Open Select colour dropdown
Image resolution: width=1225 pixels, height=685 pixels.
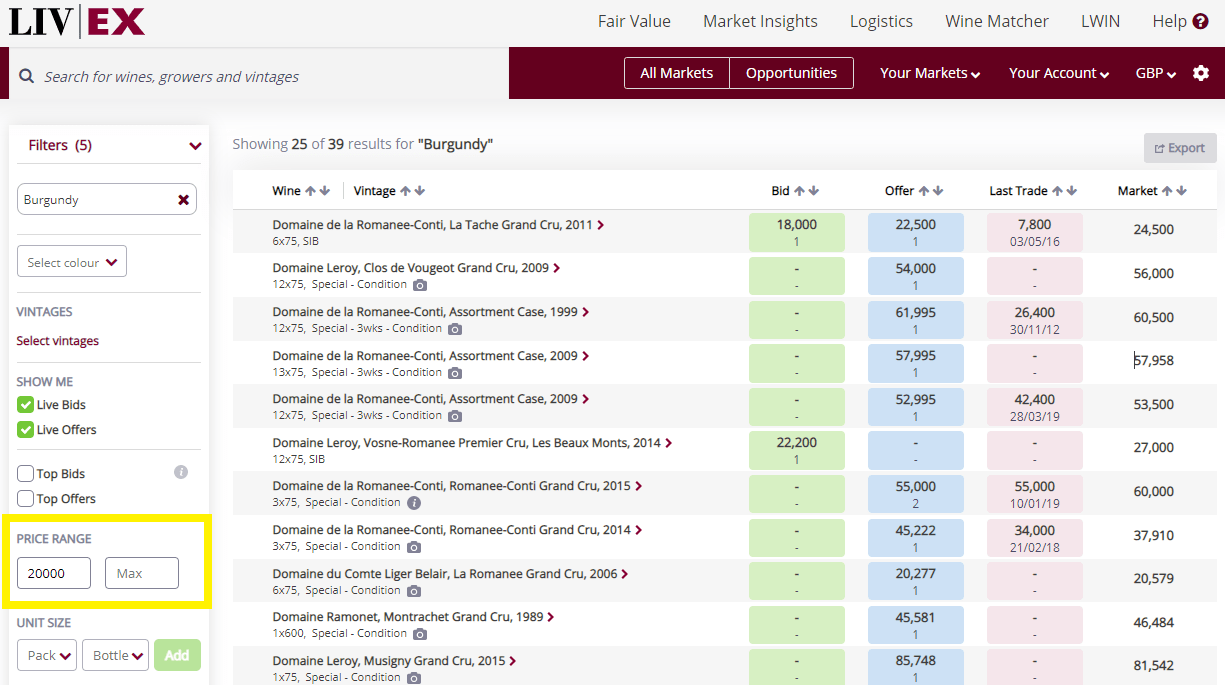click(x=72, y=262)
